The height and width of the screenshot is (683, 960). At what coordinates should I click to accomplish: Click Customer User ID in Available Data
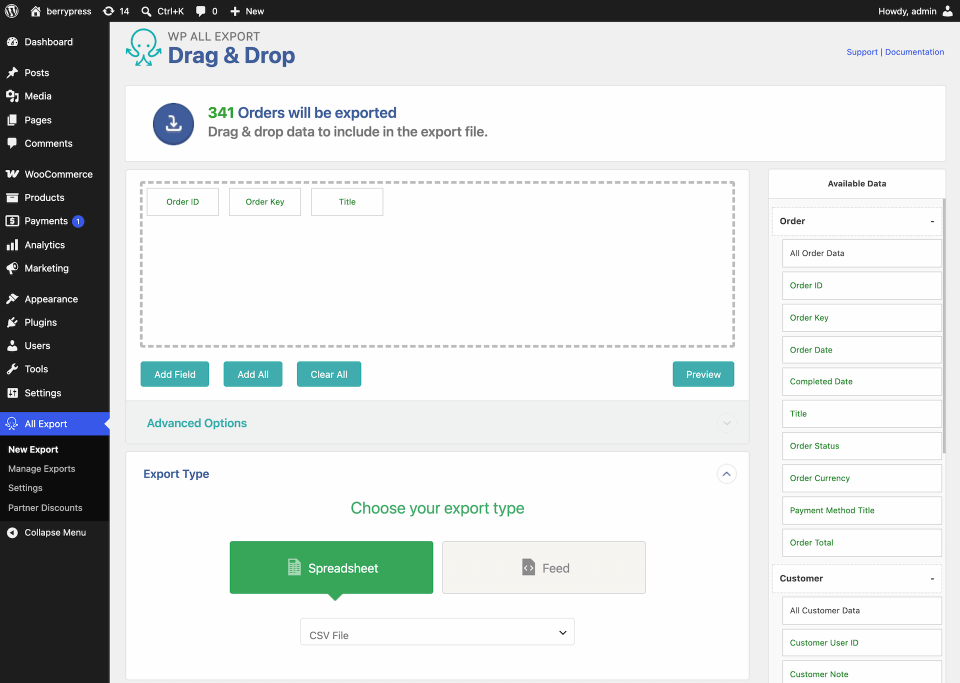click(x=861, y=643)
